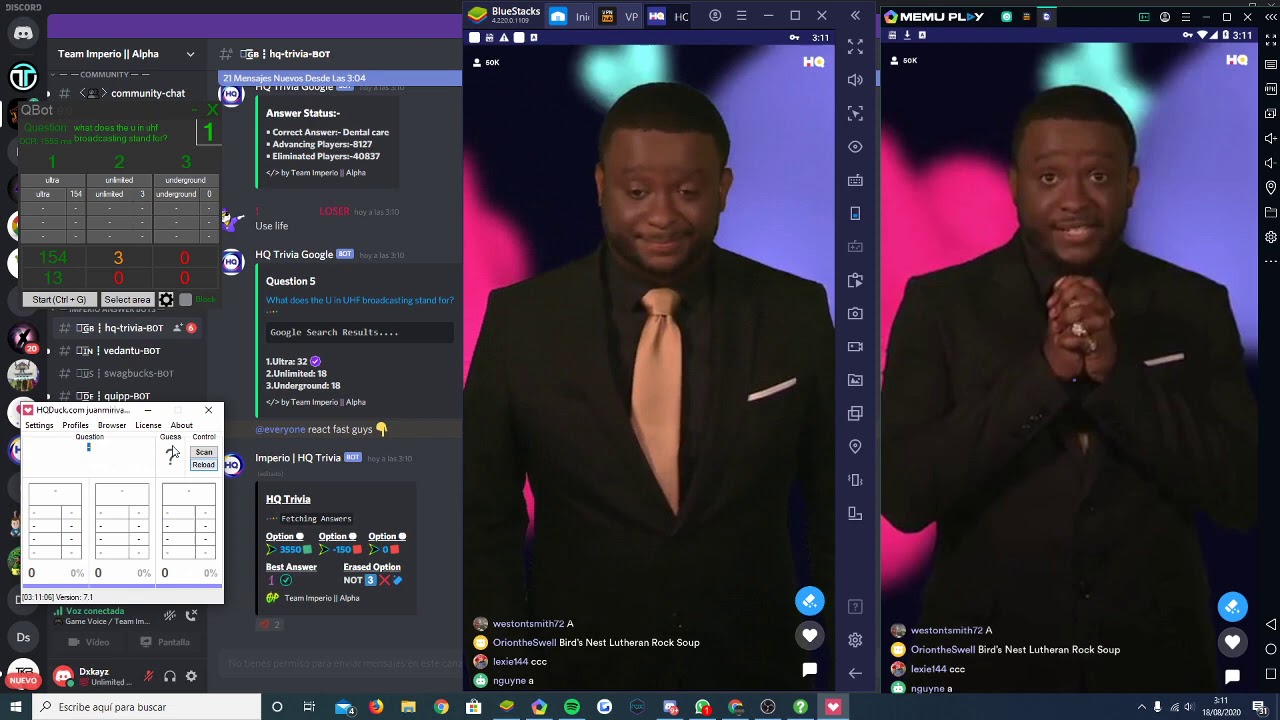Tap blue eraser icon in BlueStacks HQ
Image resolution: width=1280 pixels, height=720 pixels.
coord(810,601)
